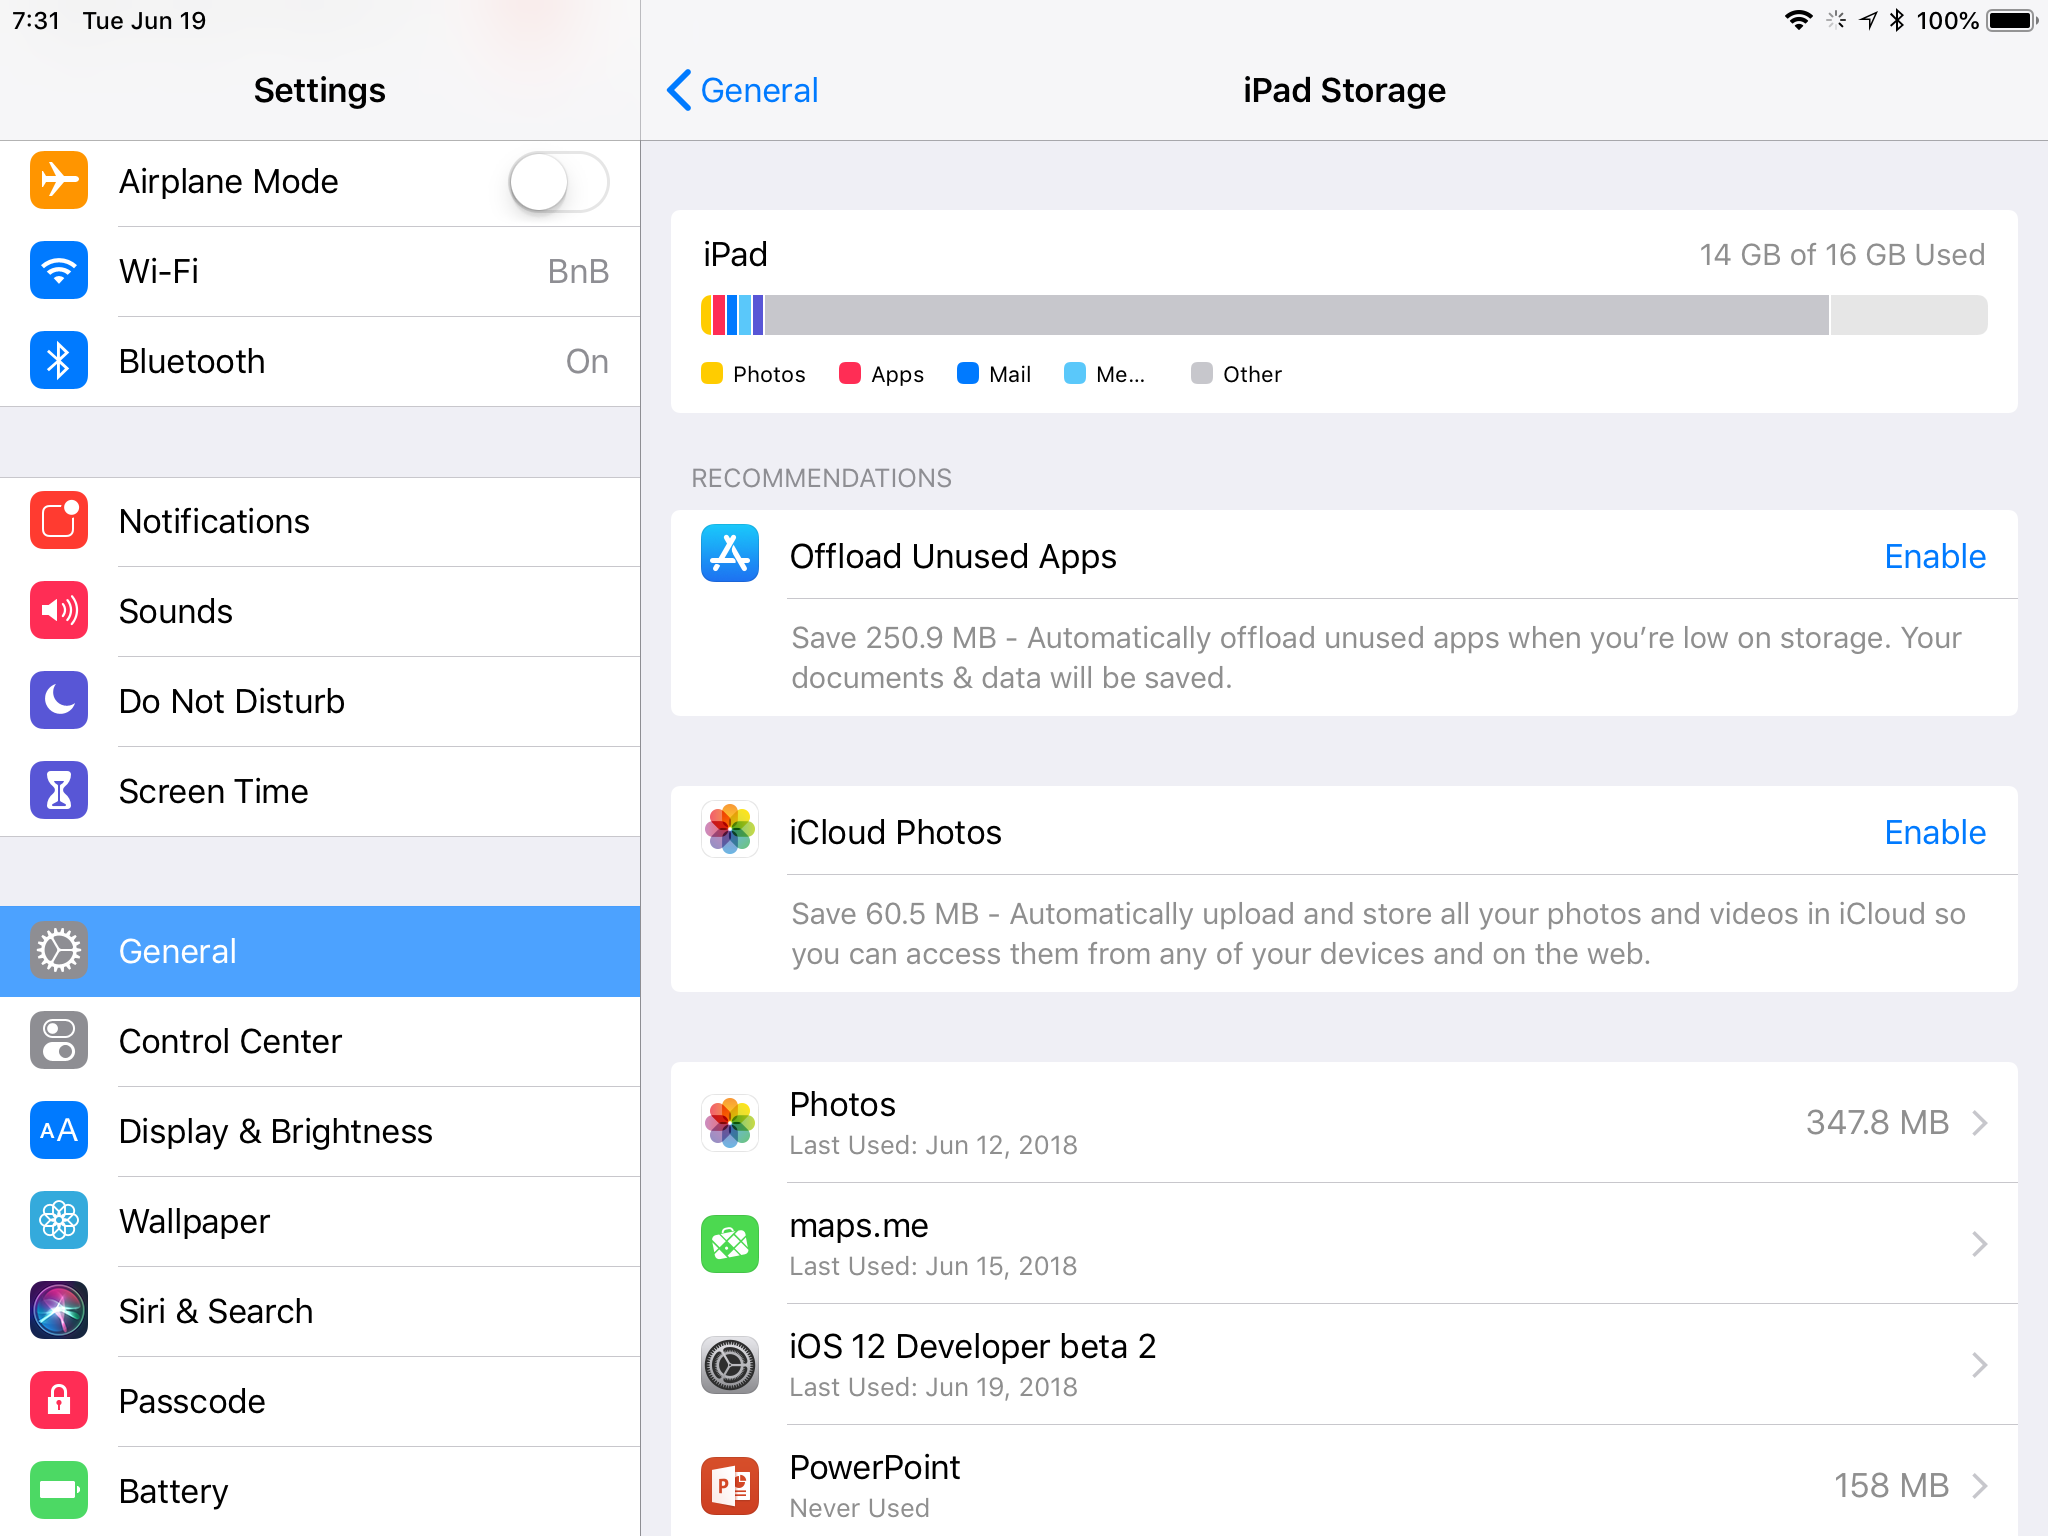Open Control Center settings

coord(320,1041)
